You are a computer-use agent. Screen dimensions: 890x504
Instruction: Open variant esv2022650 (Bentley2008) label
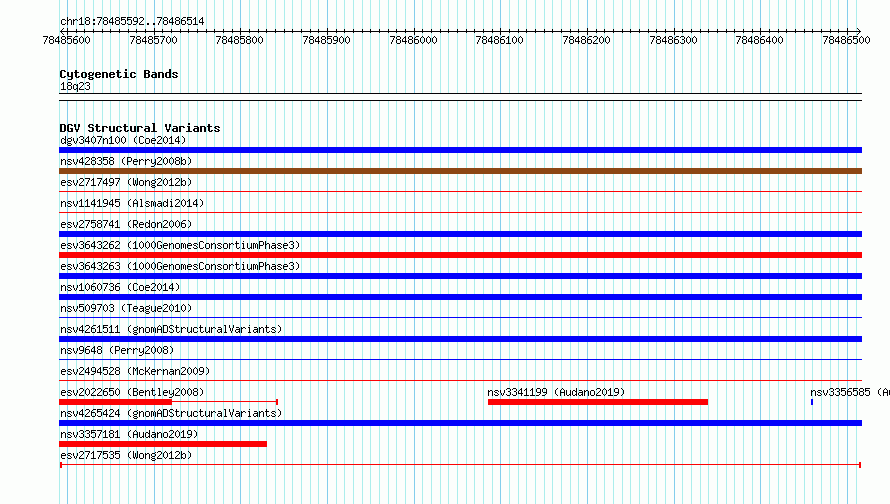tap(132, 392)
